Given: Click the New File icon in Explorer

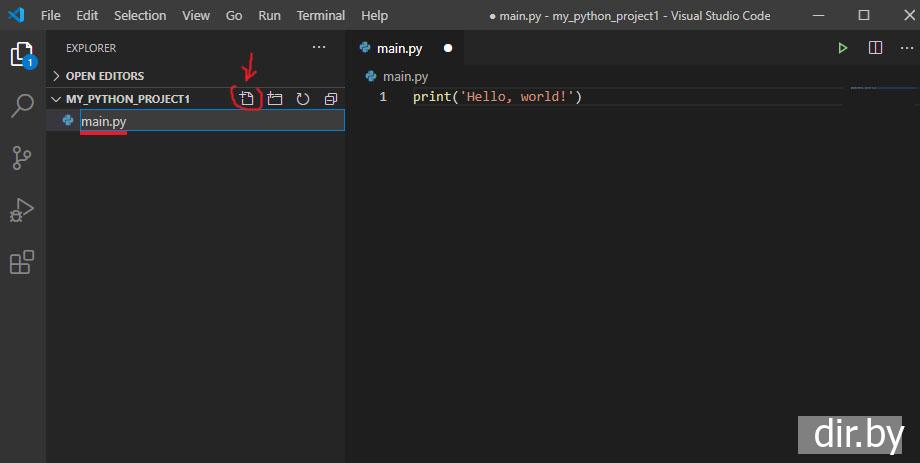Looking at the screenshot, I should tap(247, 99).
